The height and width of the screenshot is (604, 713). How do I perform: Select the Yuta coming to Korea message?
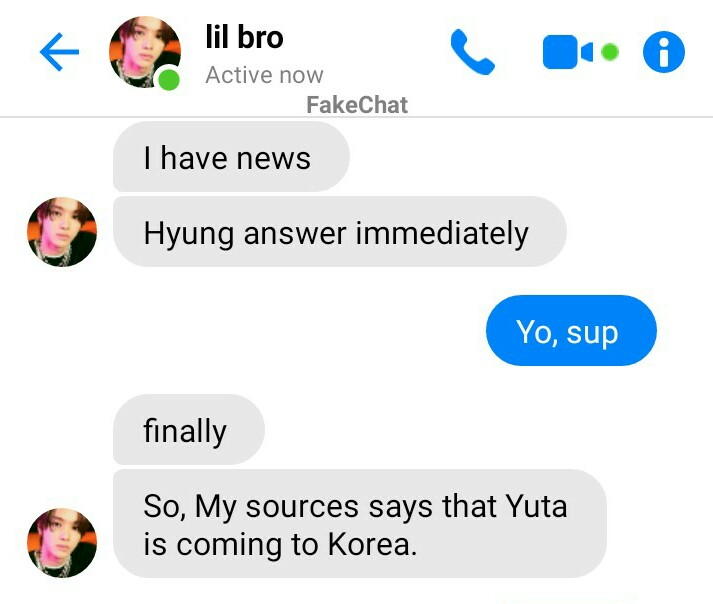pyautogui.click(x=360, y=524)
